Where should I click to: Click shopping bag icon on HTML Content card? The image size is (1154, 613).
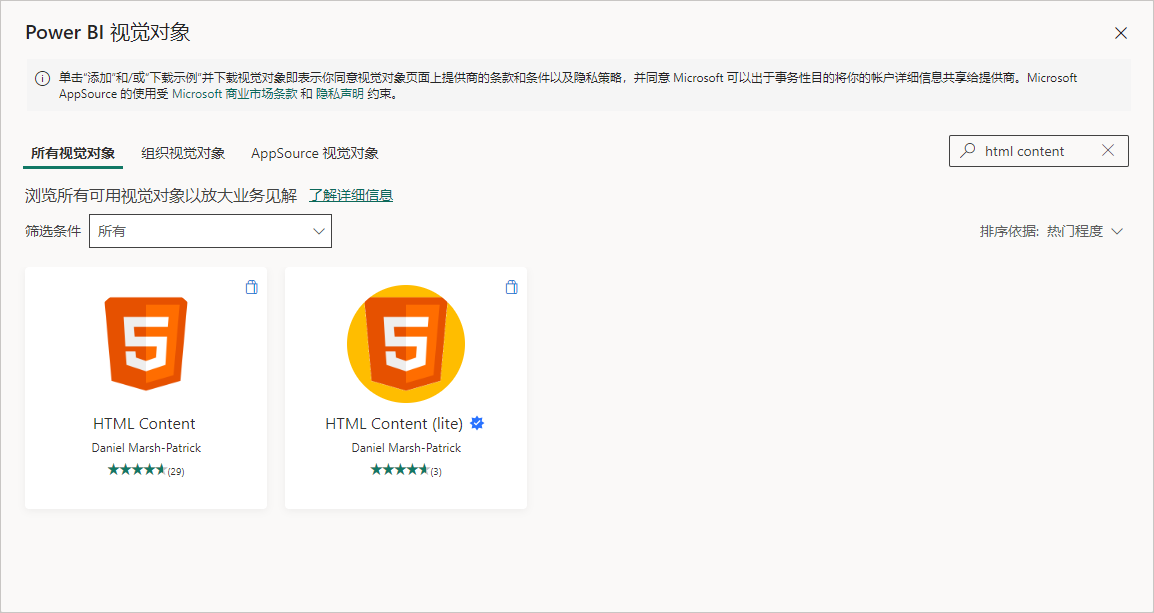pyautogui.click(x=252, y=287)
